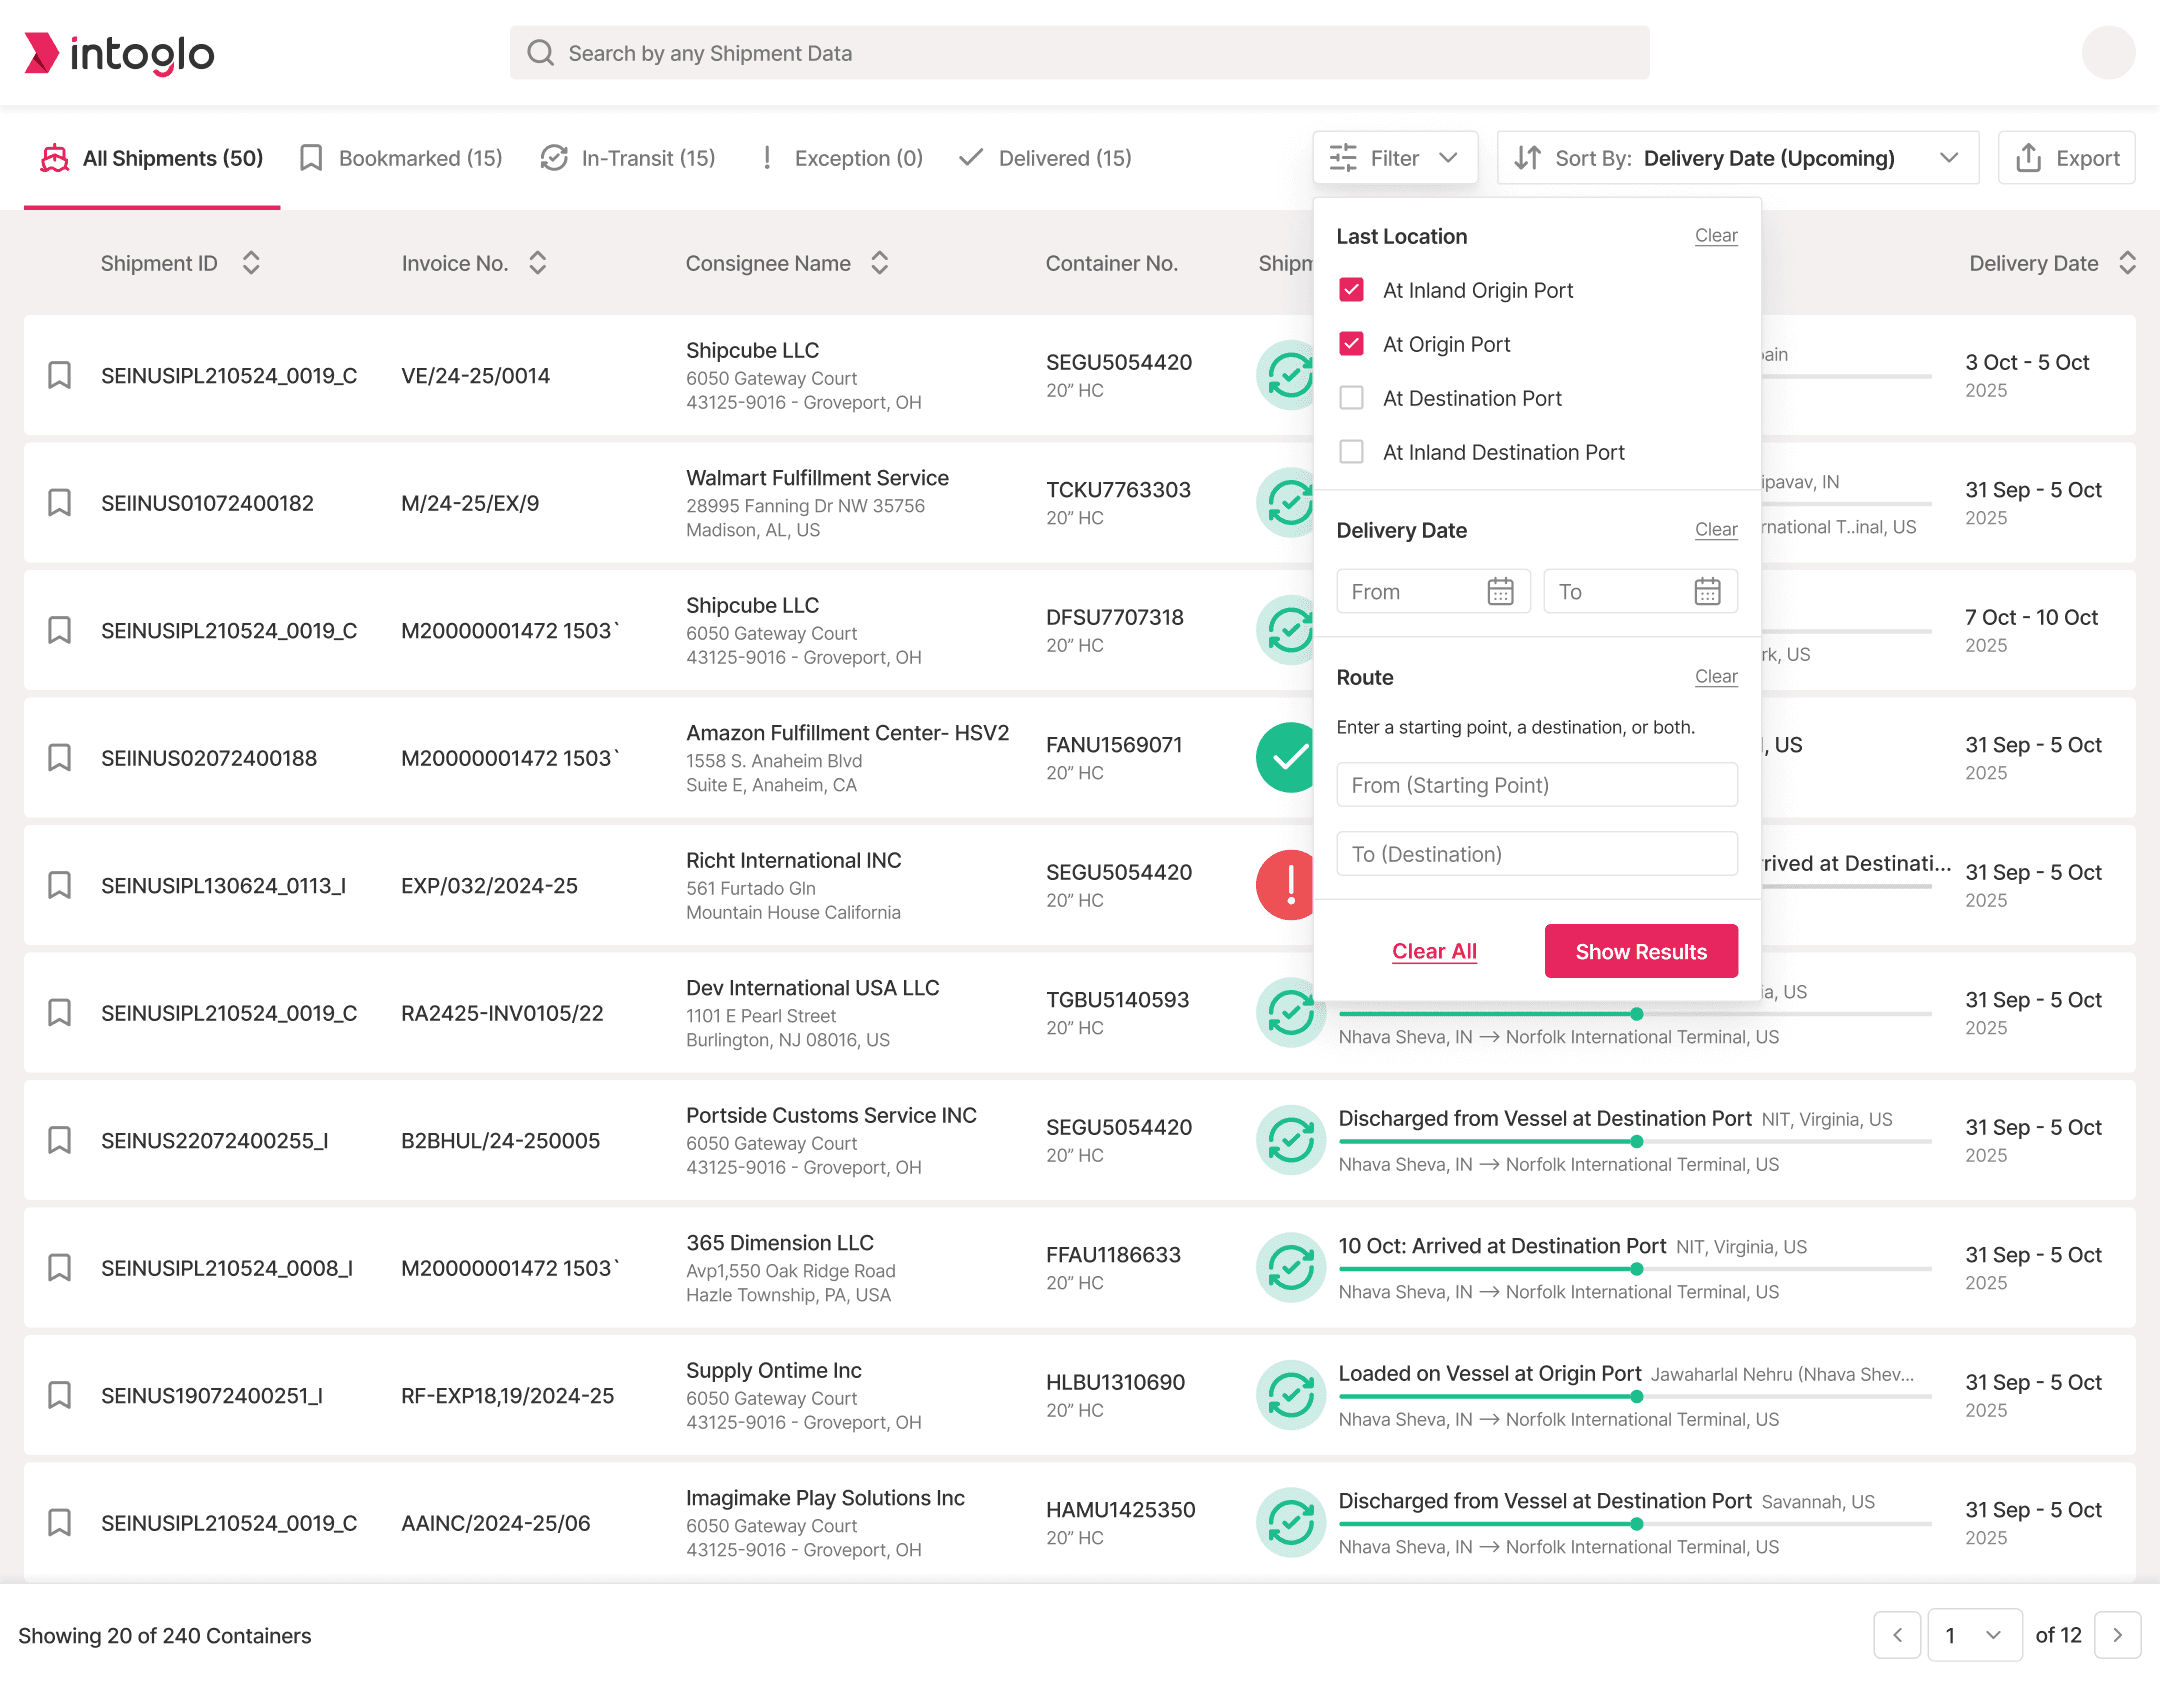Click progress bar of Supply Ontime Inc shipment
Viewport: 2160px width, 1688px height.
tap(1635, 1396)
